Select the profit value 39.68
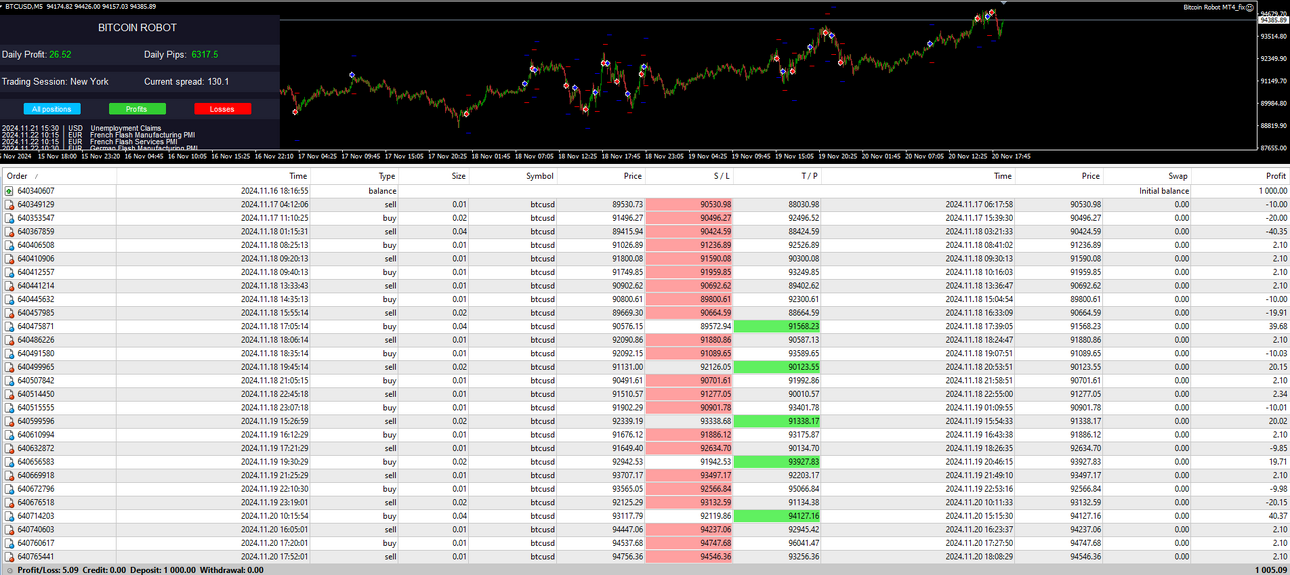 (x=1278, y=326)
